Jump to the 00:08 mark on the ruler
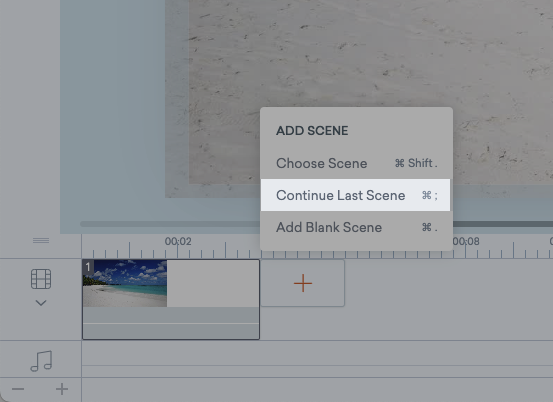 click(466, 242)
